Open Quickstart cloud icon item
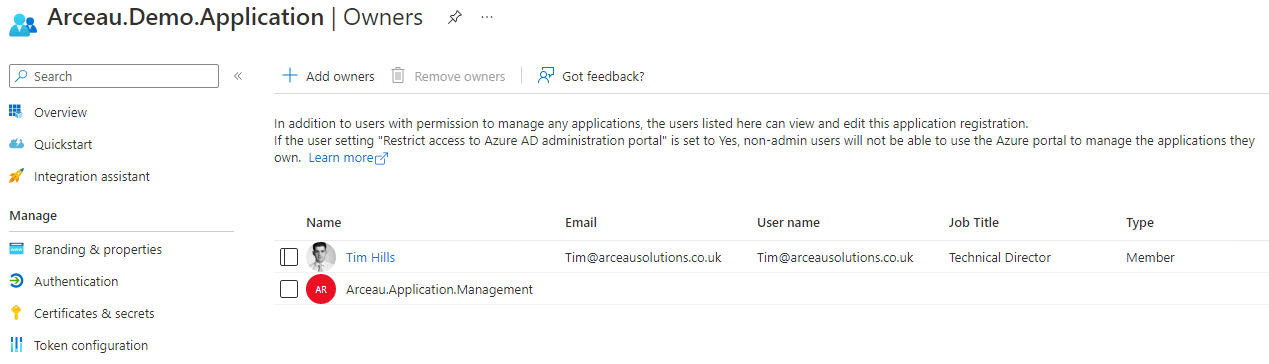The width and height of the screenshot is (1269, 364). click(x=16, y=144)
